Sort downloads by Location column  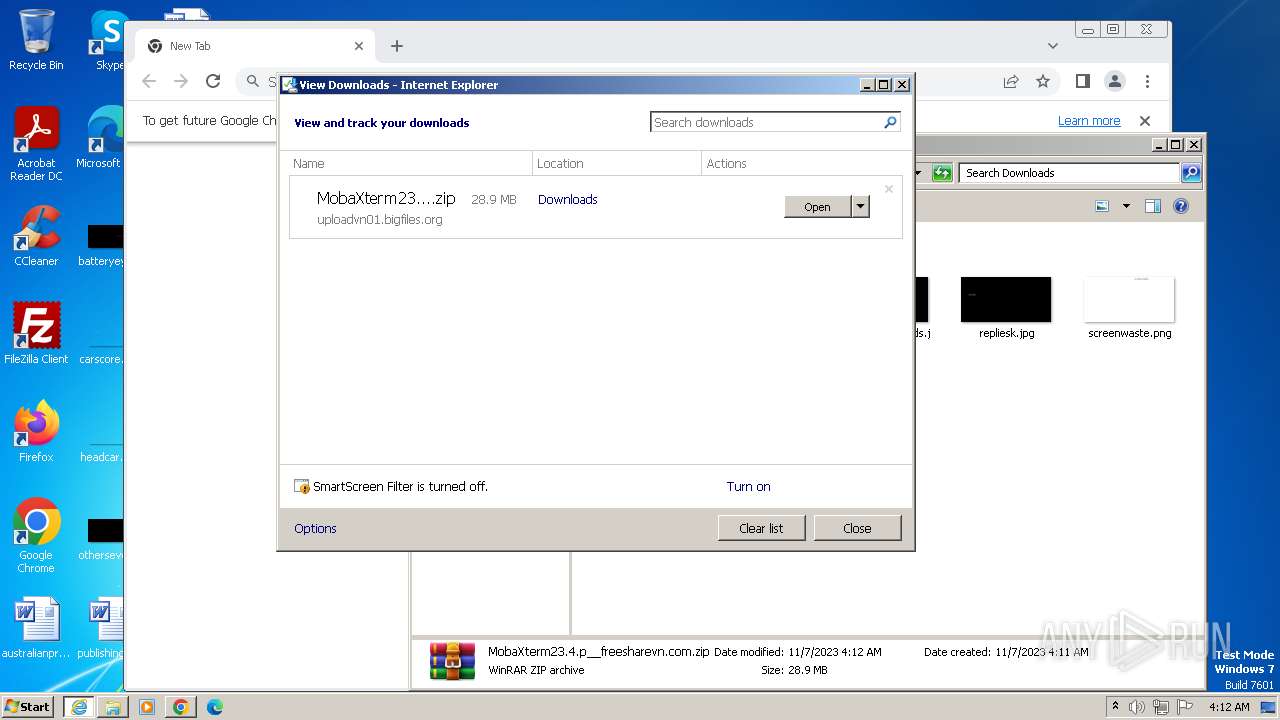pyautogui.click(x=617, y=163)
